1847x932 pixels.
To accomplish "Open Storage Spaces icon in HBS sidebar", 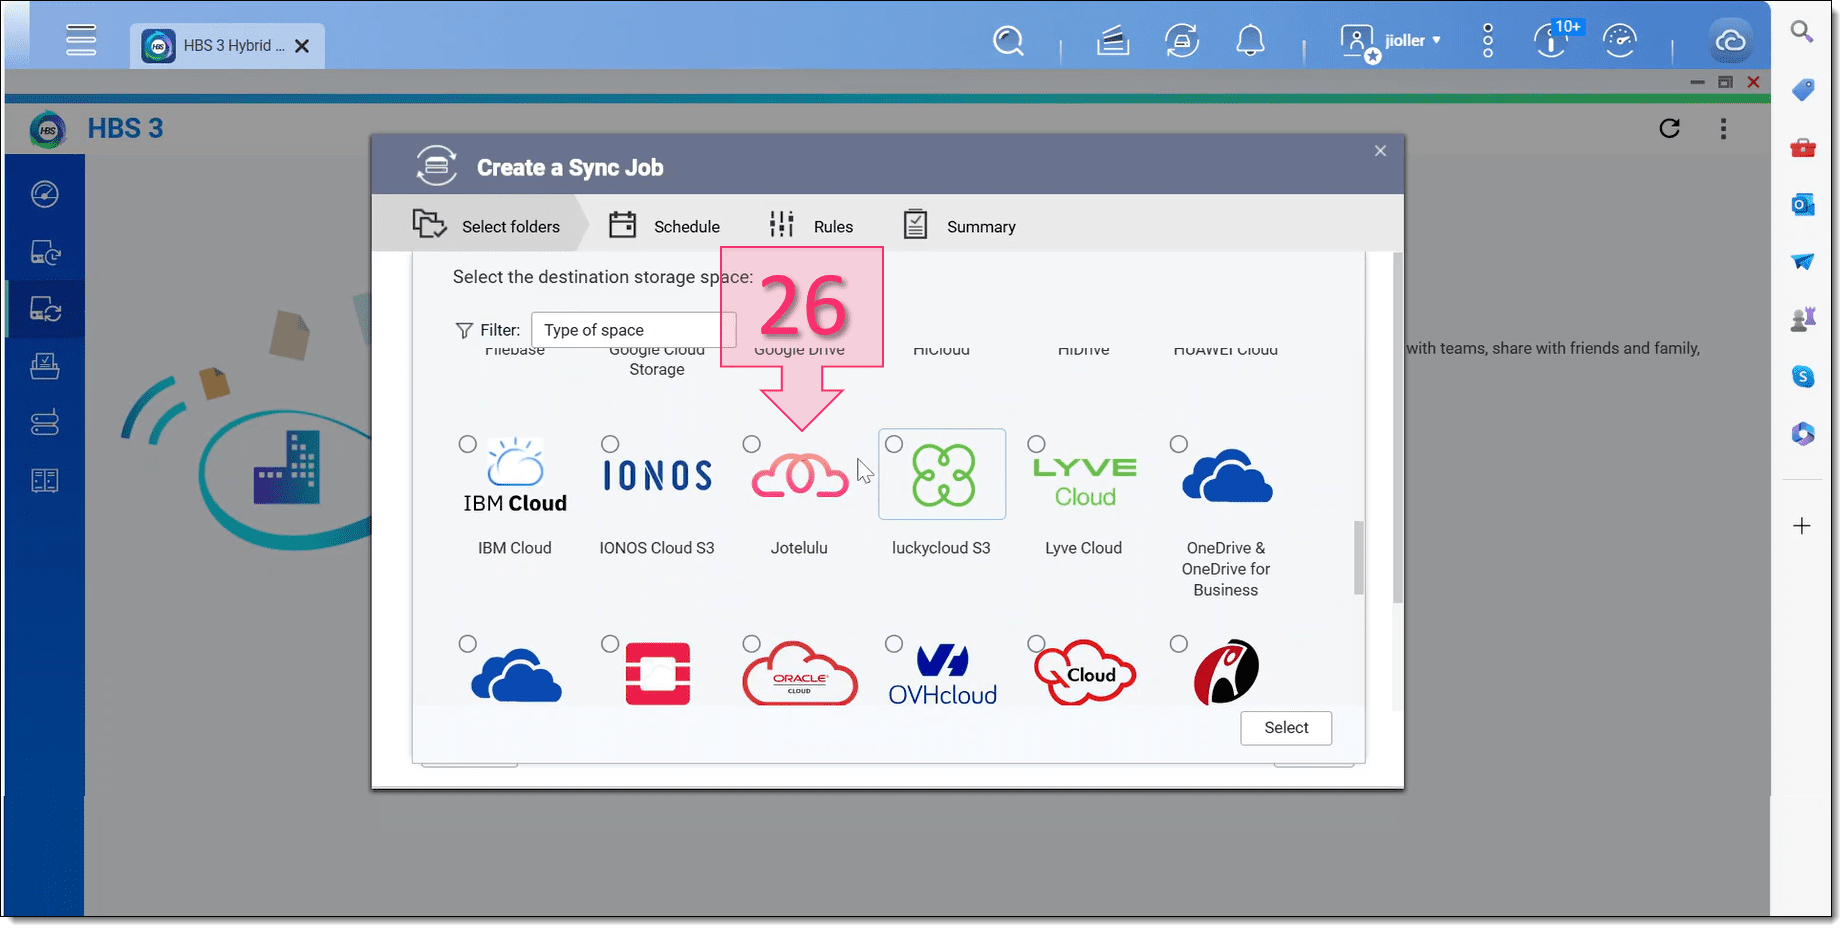I will [x=45, y=423].
